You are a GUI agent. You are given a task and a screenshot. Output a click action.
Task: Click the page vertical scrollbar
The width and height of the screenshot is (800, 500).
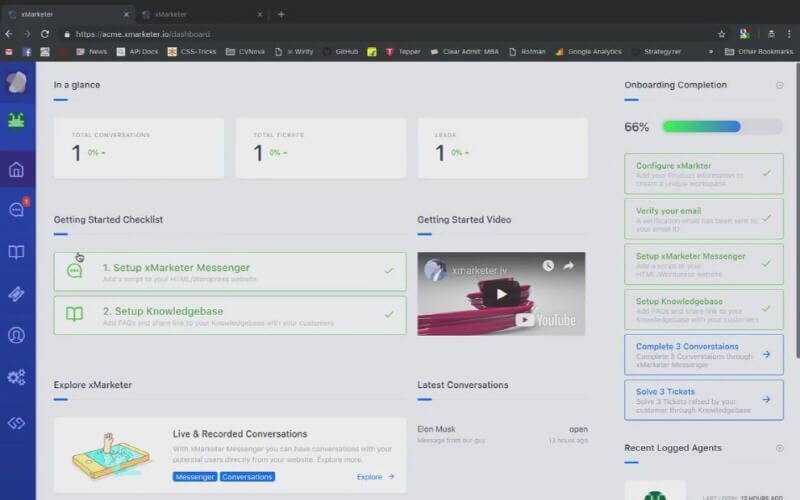(x=797, y=210)
